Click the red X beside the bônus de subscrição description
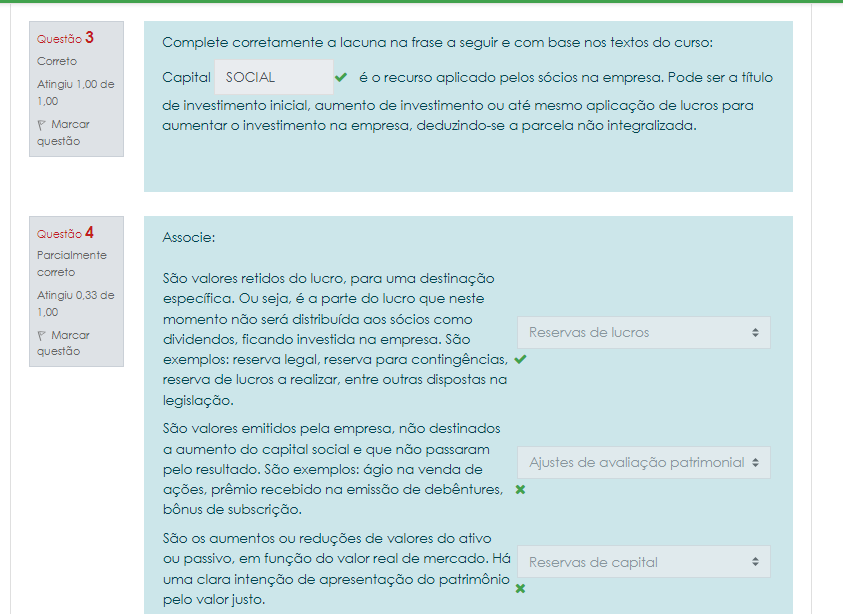843x614 pixels. [520, 490]
